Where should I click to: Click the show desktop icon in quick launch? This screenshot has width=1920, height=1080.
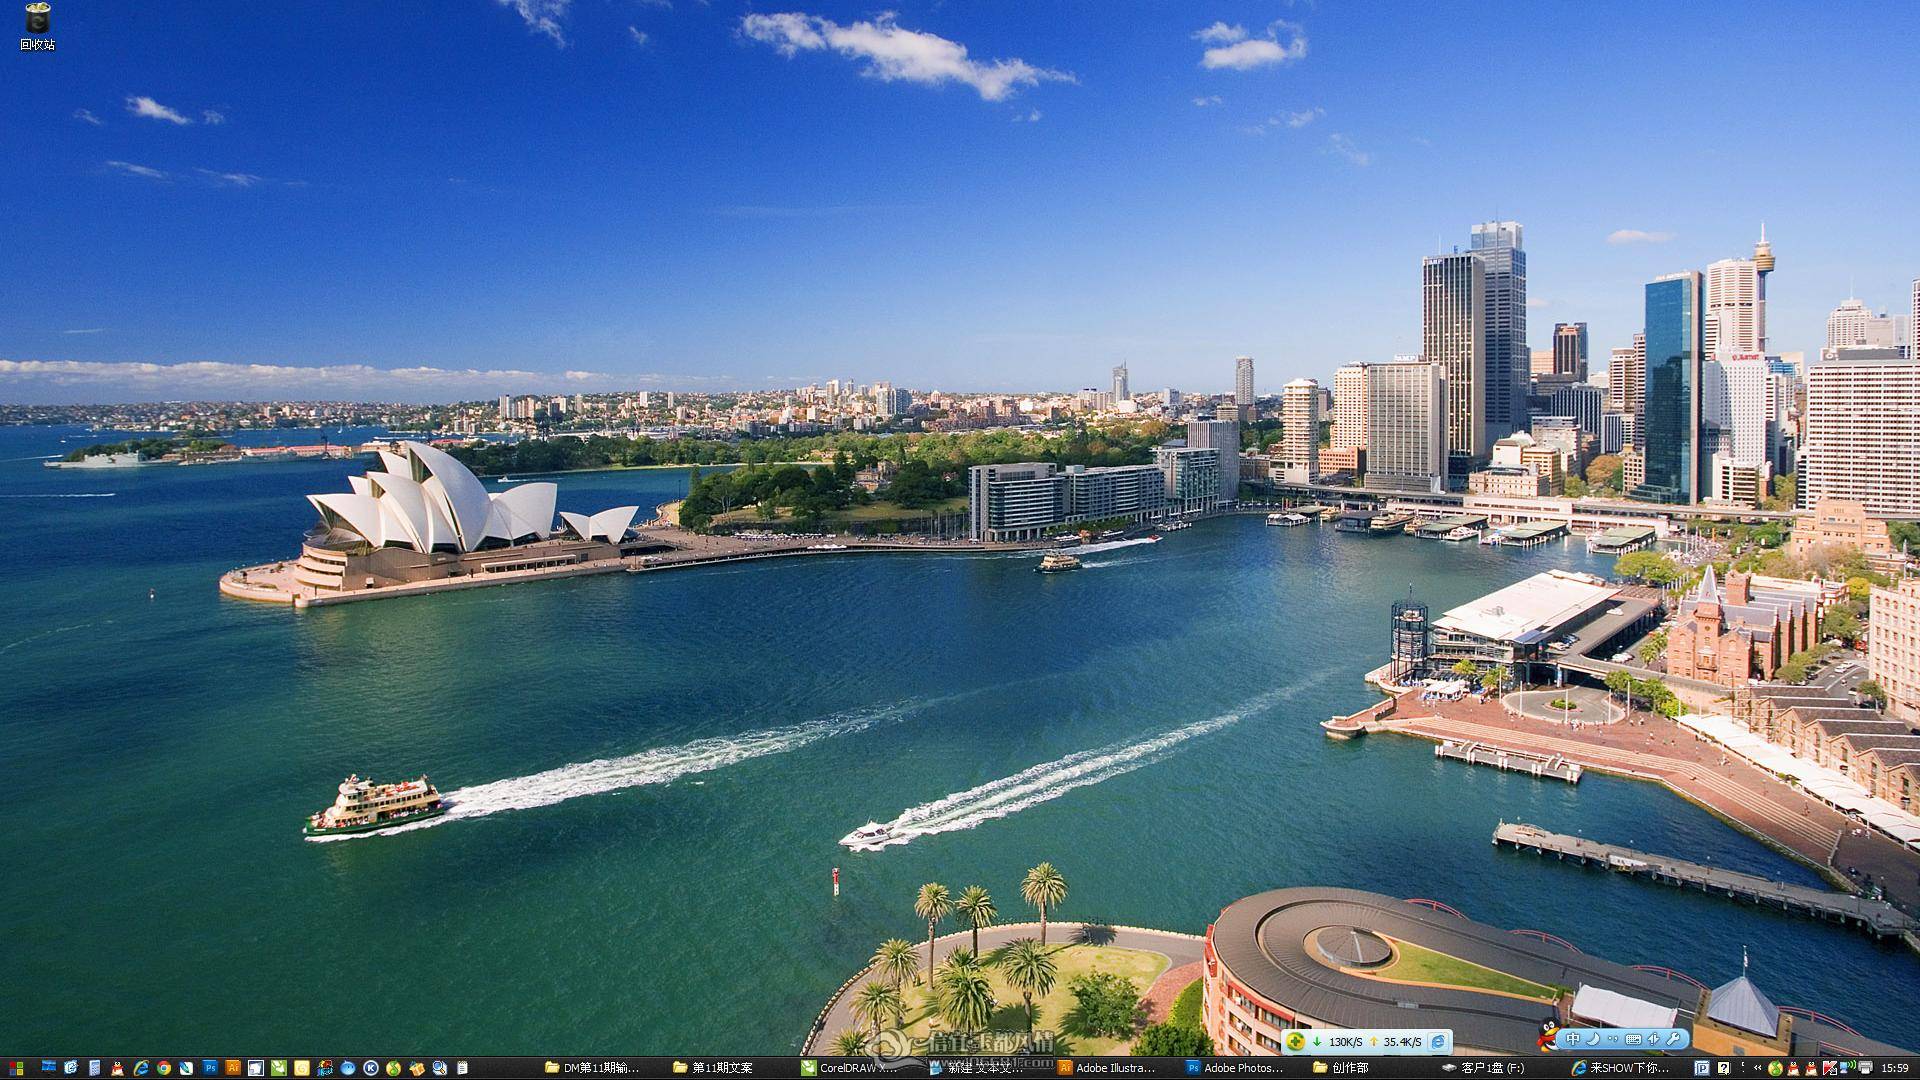(x=49, y=1067)
